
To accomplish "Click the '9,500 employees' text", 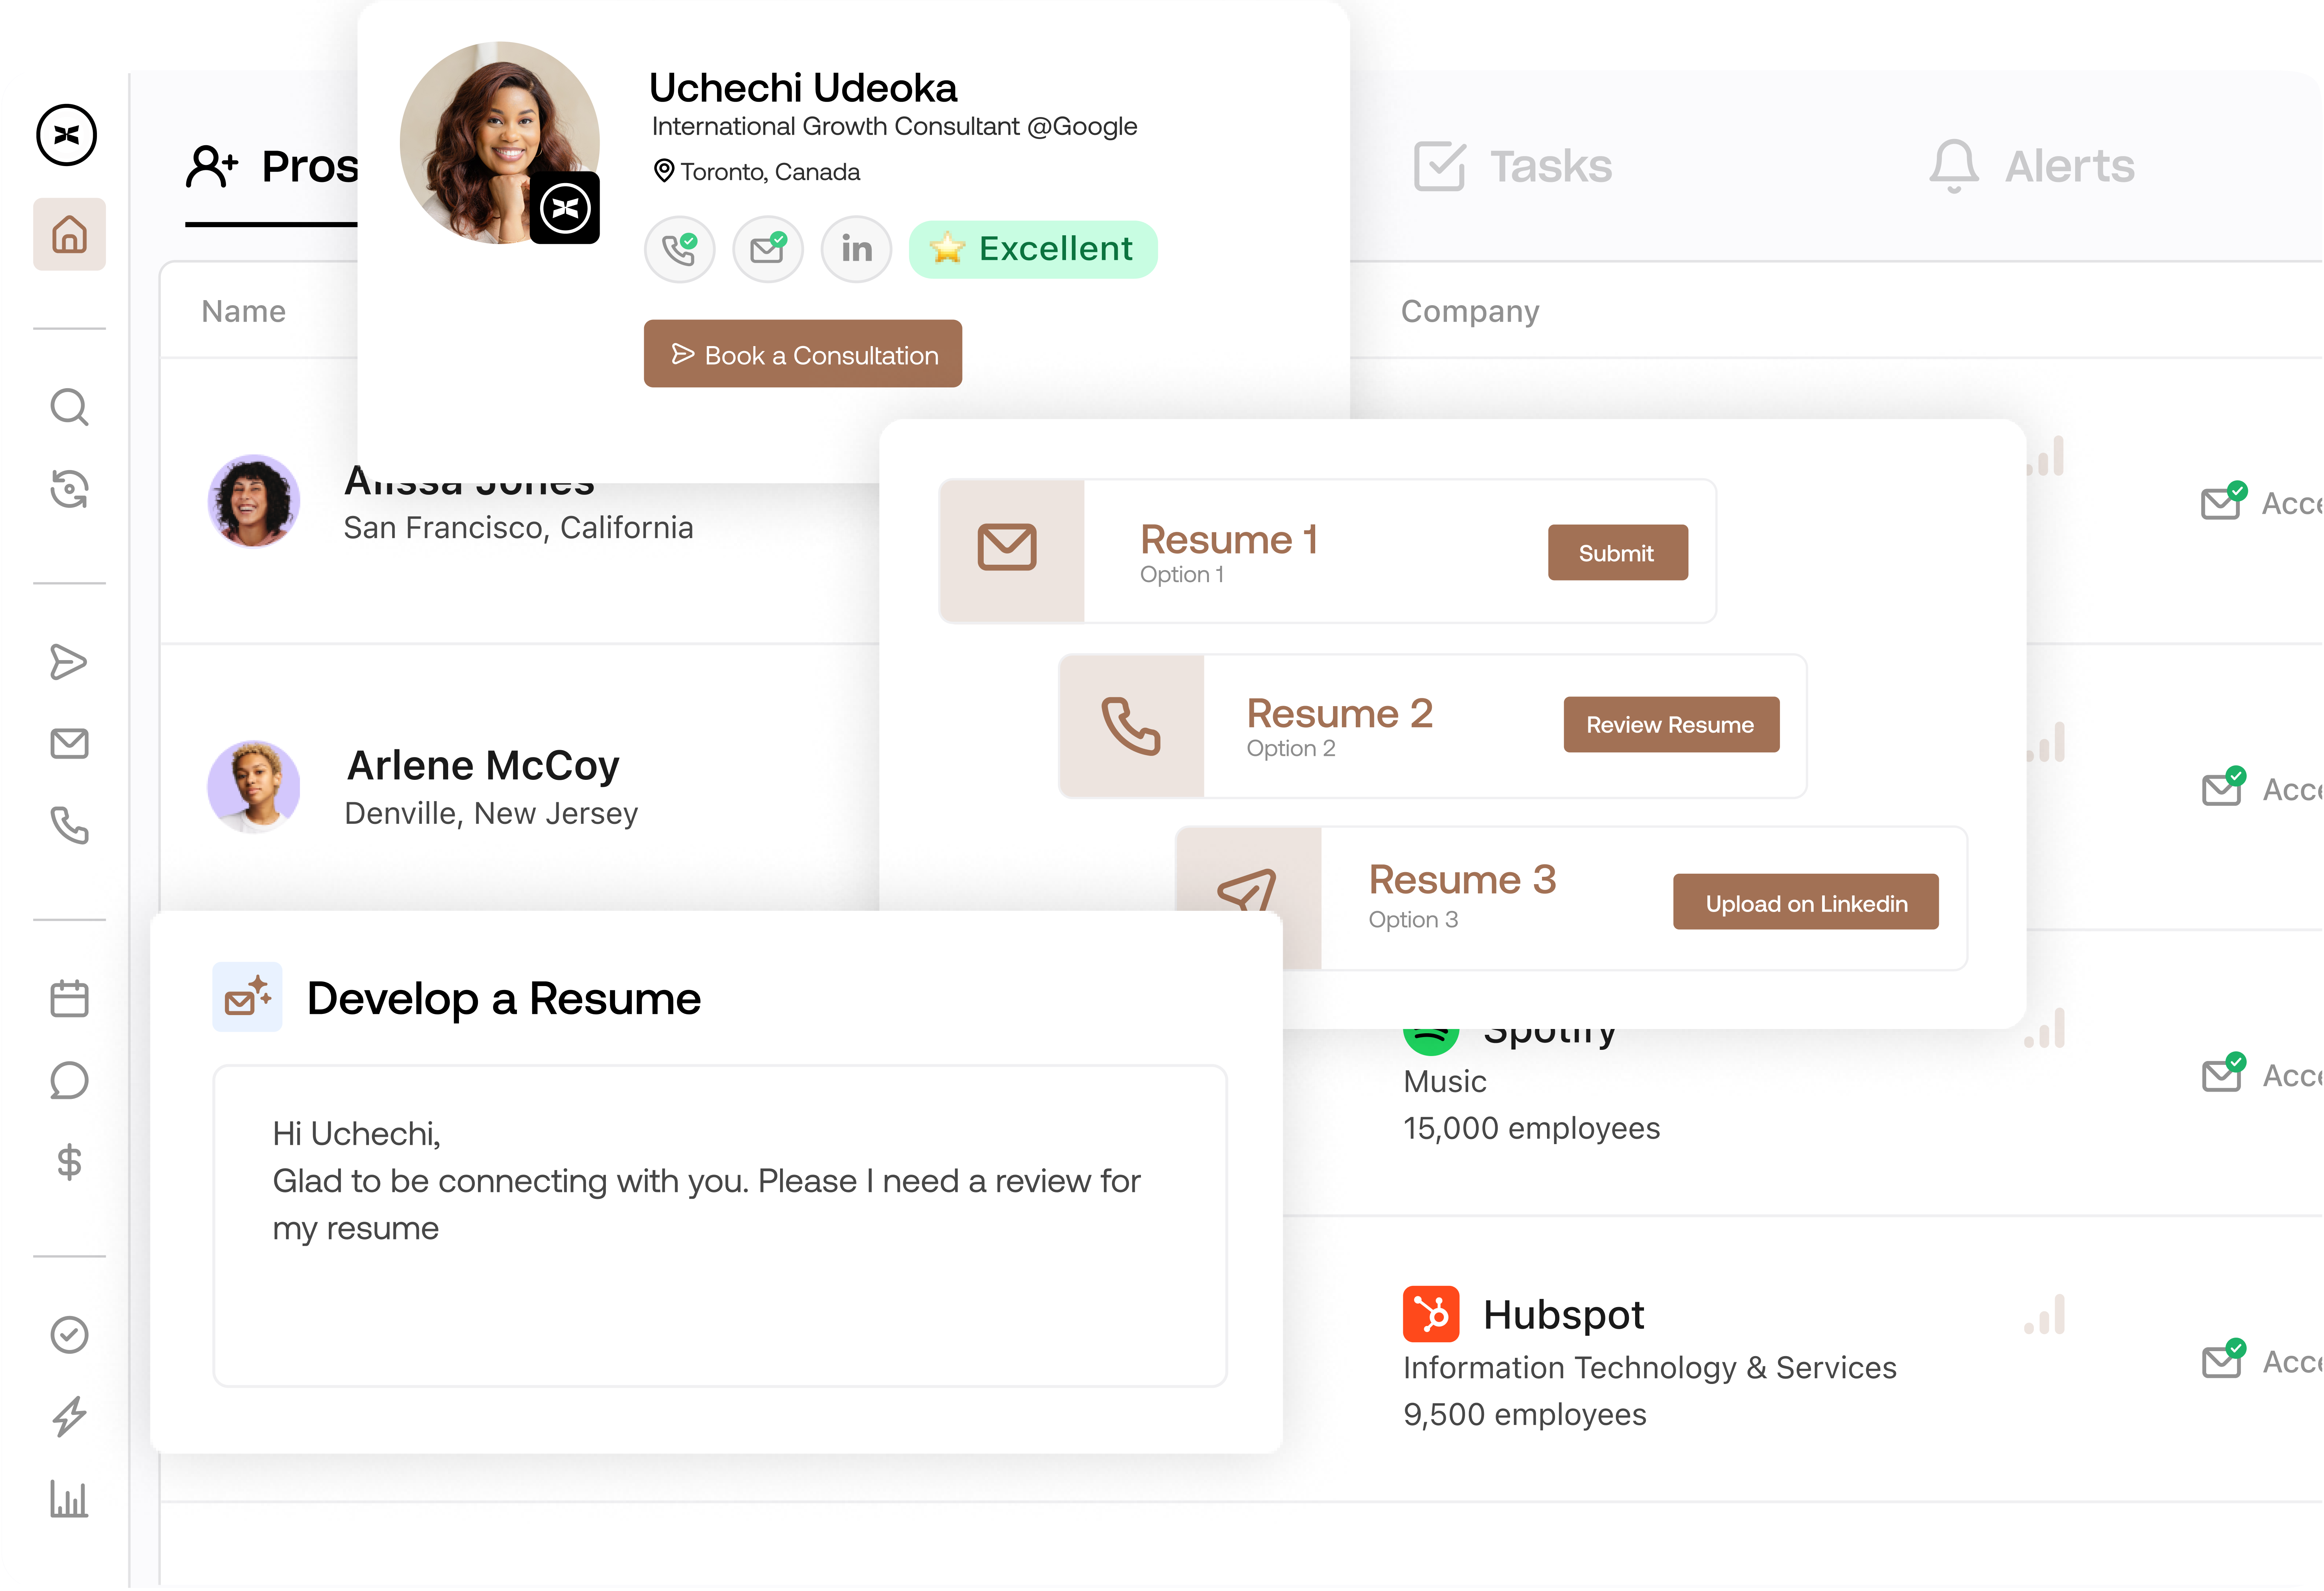I will [x=1525, y=1415].
